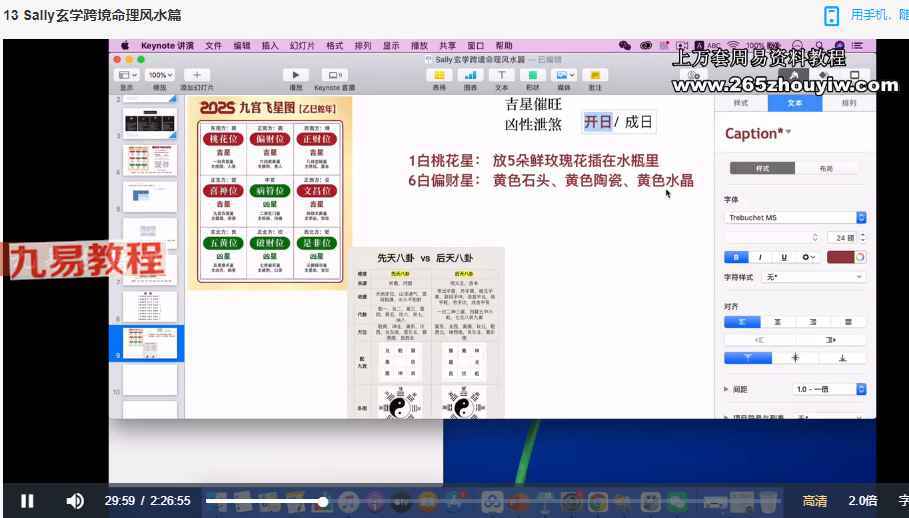Viewport: 909px width, 518px height.
Task: Toggle underline text formatting
Action: 783,257
